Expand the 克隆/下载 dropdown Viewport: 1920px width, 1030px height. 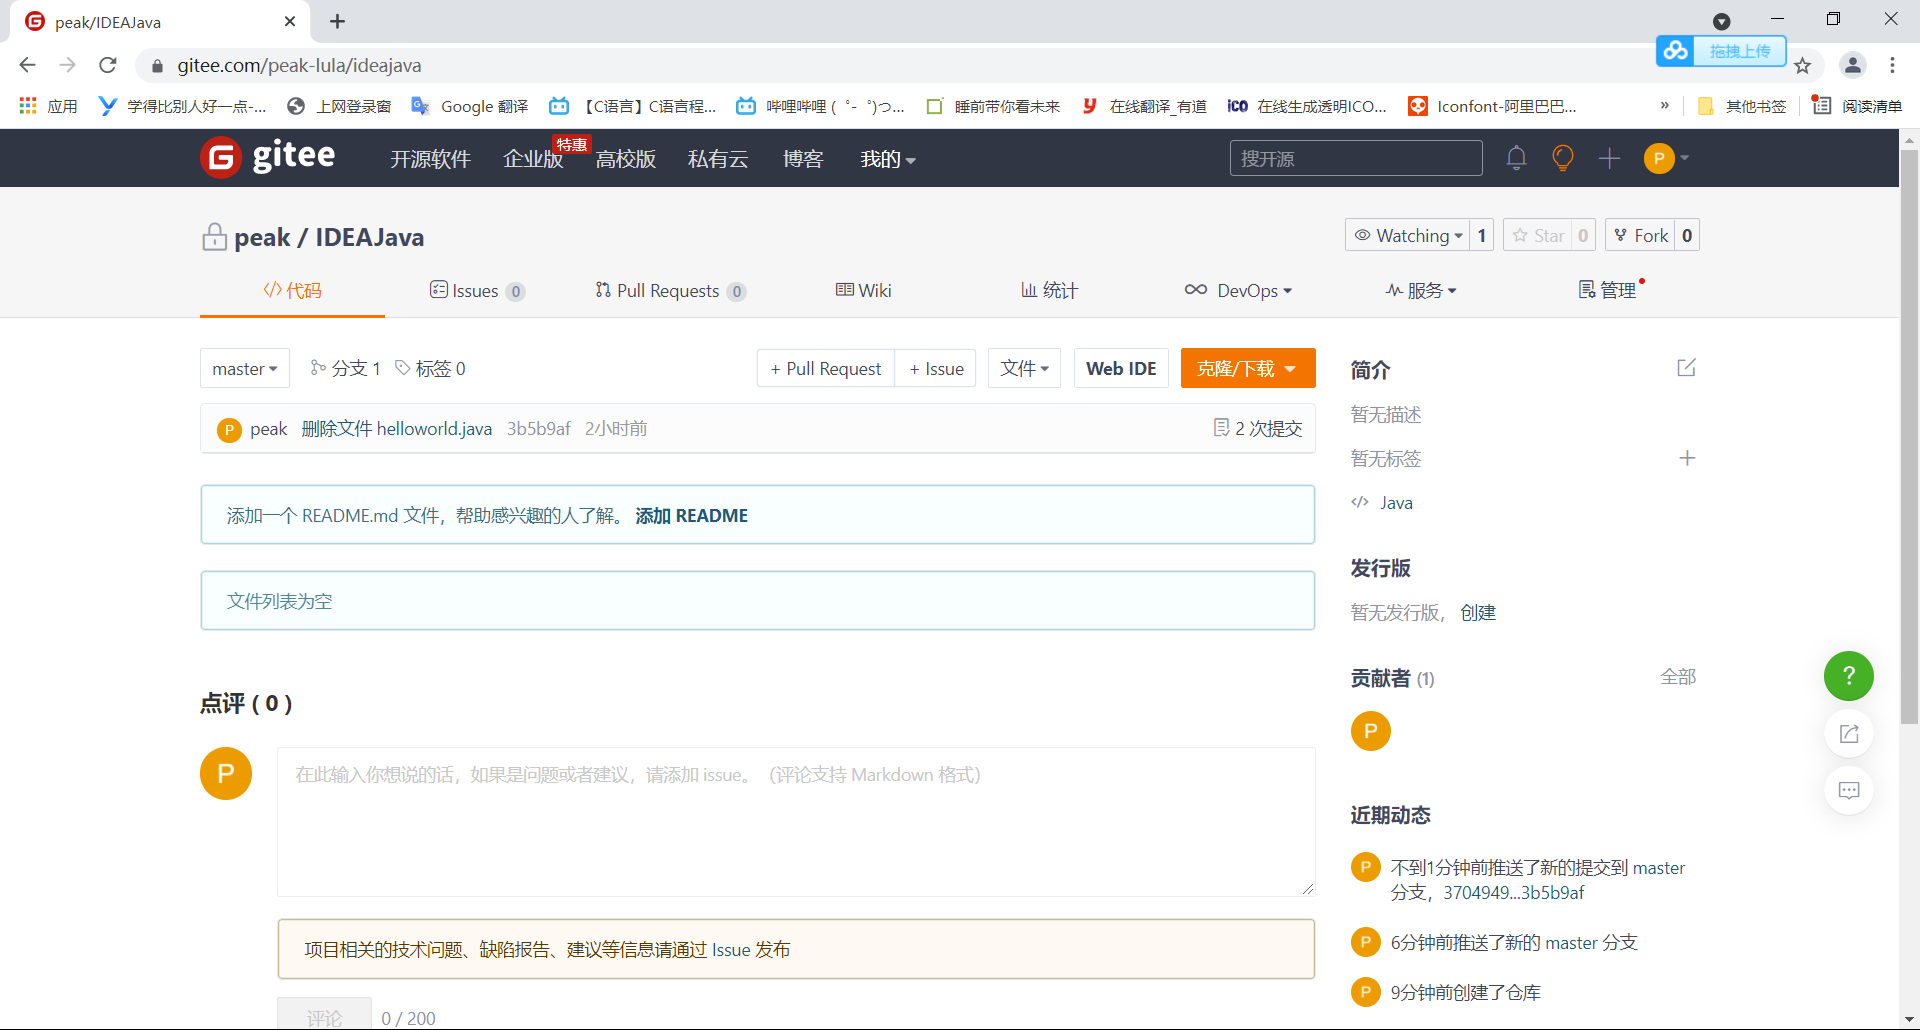coord(1248,368)
